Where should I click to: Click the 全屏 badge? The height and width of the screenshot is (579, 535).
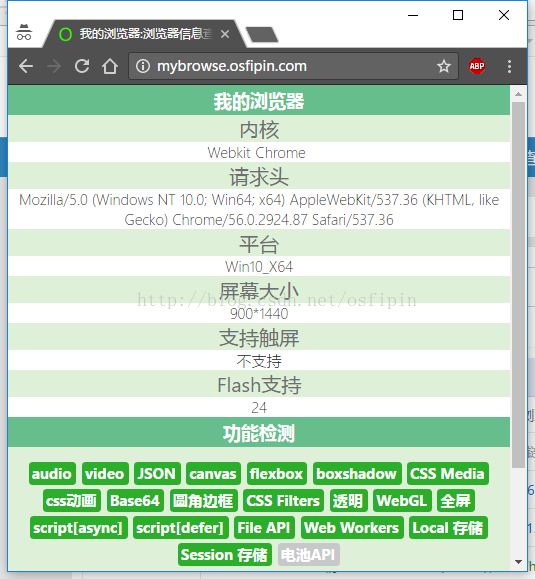(x=456, y=501)
